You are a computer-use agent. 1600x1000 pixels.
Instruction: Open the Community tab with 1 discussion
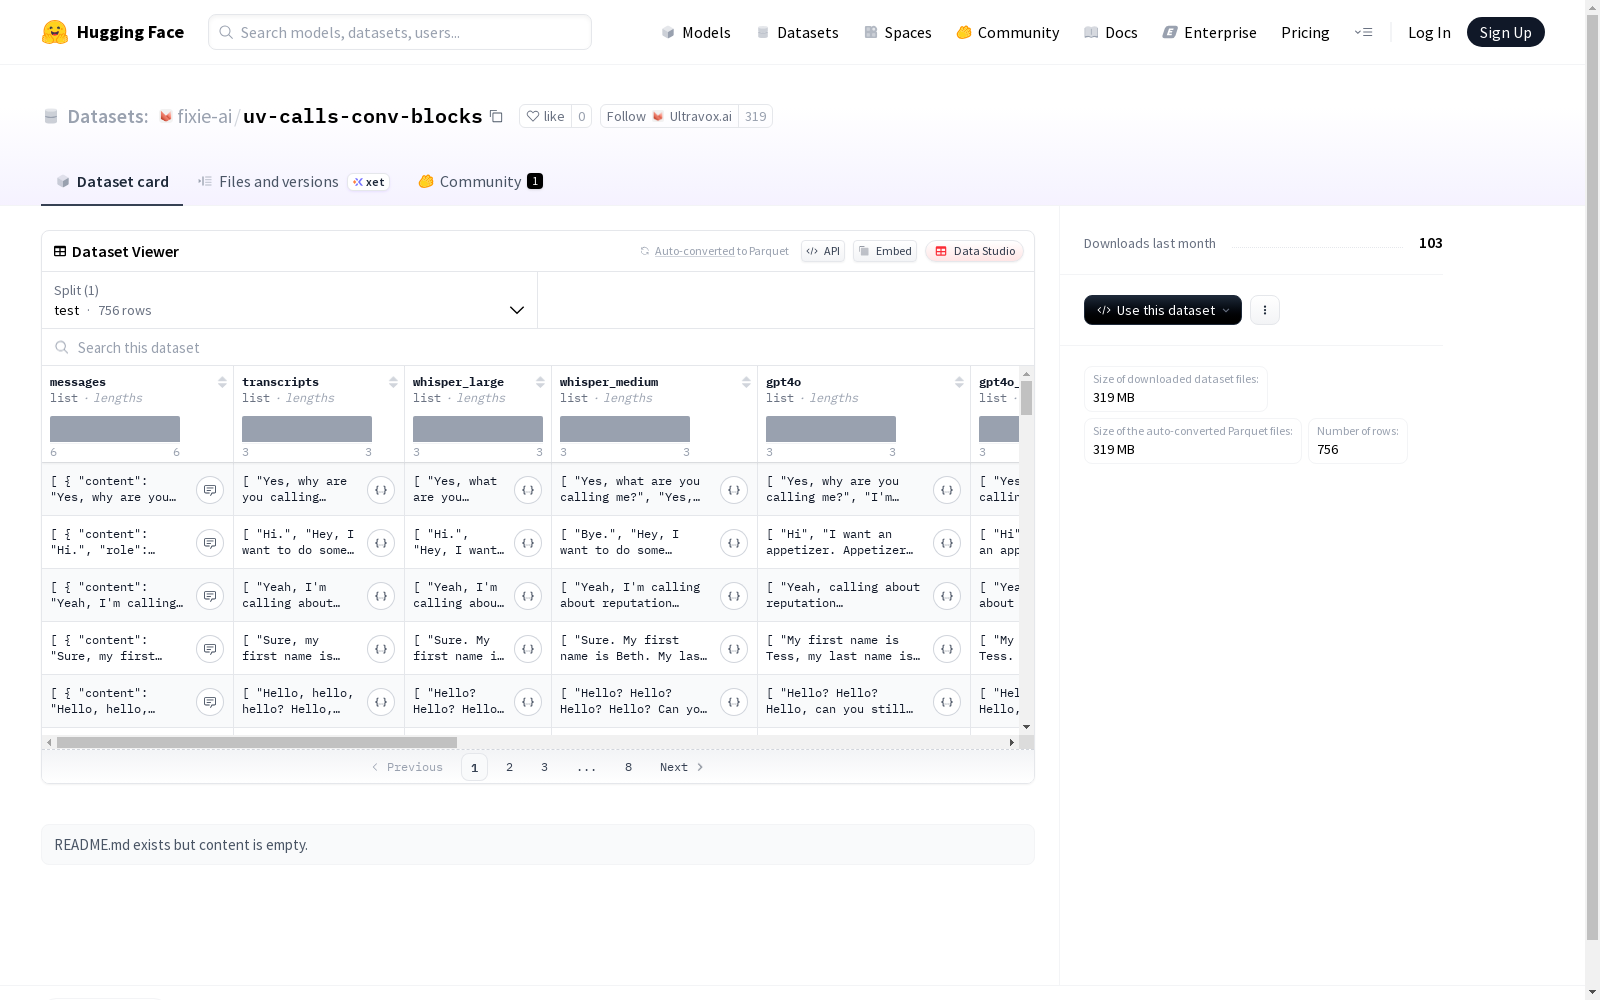pyautogui.click(x=480, y=181)
